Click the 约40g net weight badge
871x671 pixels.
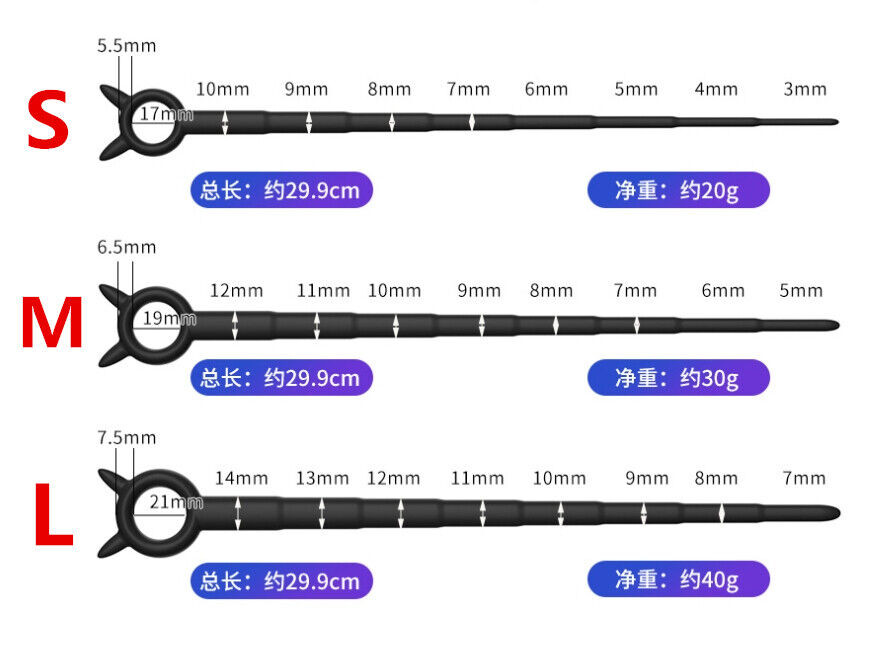click(x=678, y=579)
